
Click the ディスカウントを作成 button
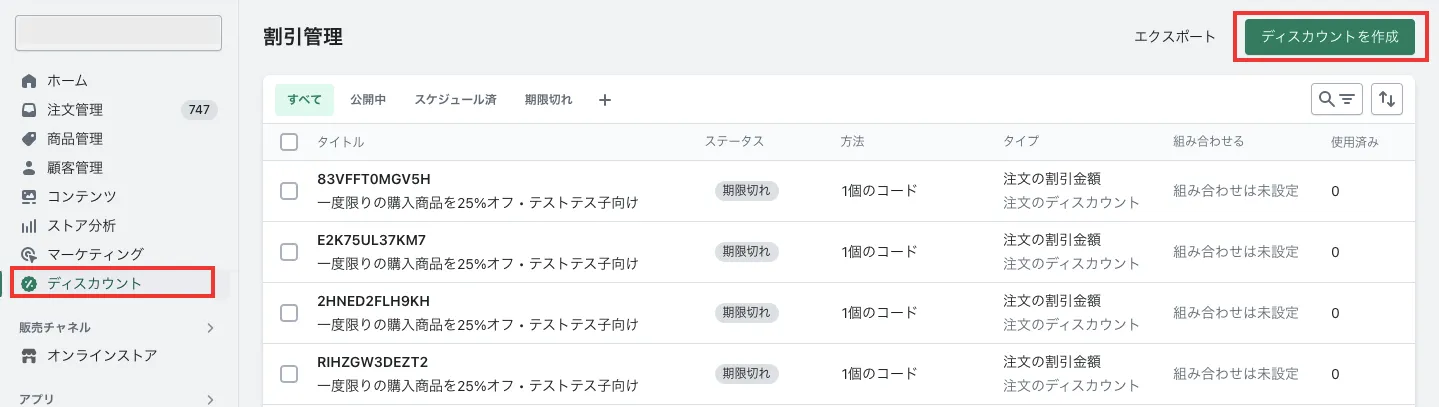(1329, 37)
